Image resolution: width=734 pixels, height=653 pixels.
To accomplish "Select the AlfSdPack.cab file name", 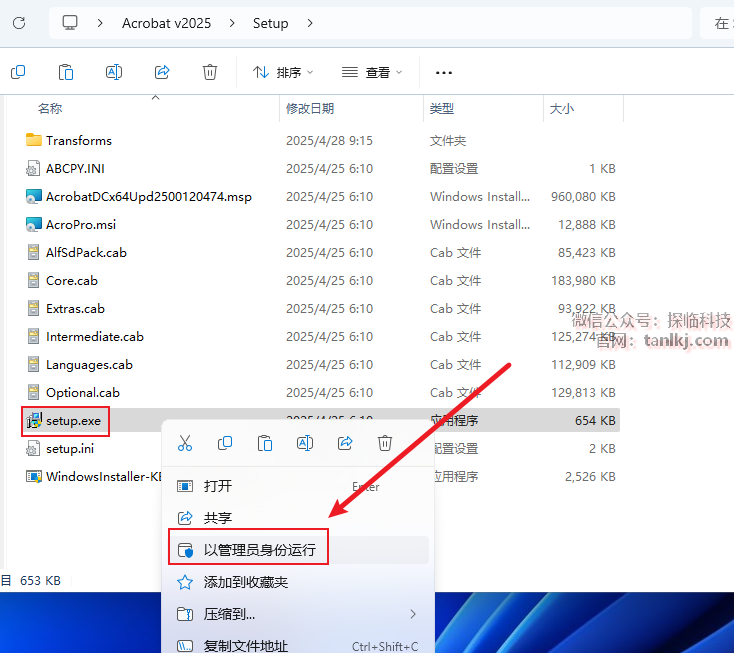I will click(x=86, y=252).
